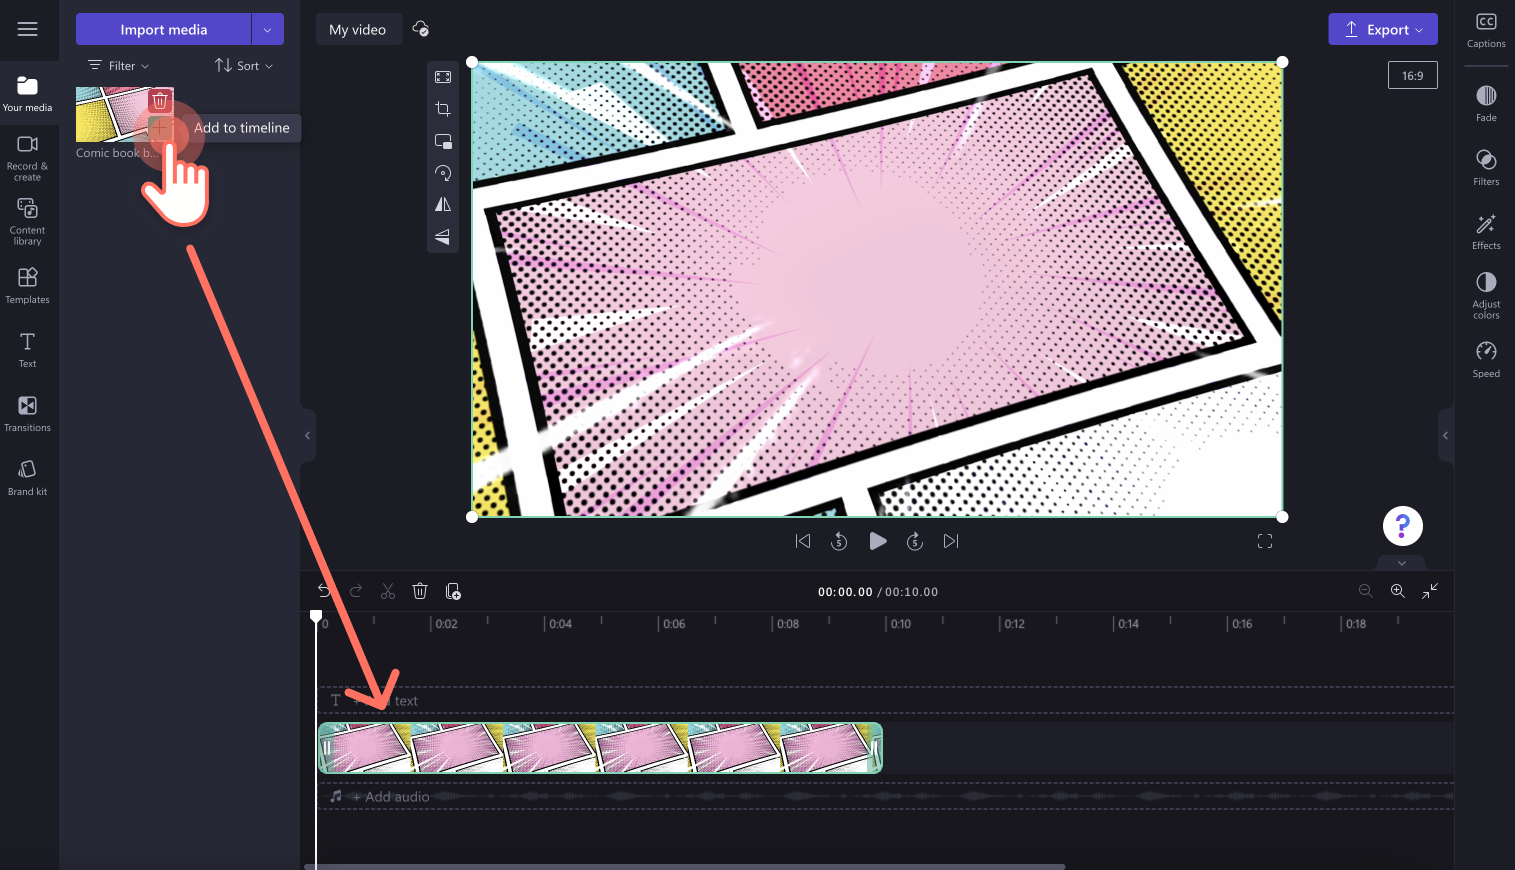
Task: Select the Fit to frame tool
Action: (x=443, y=77)
